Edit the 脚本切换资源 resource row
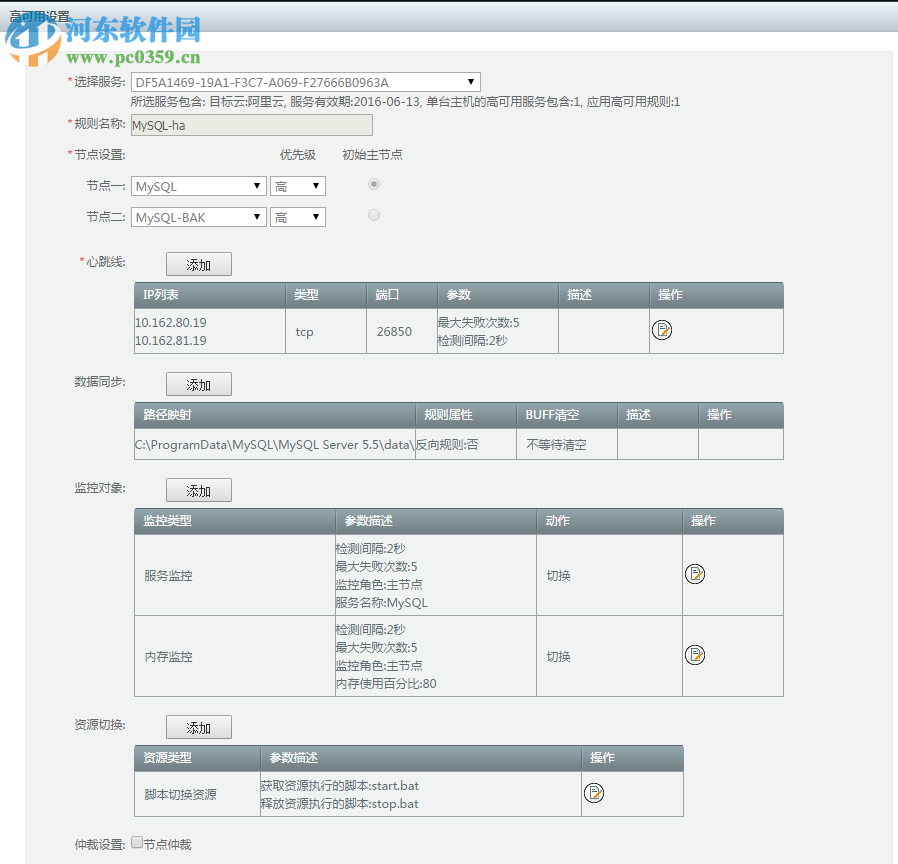Screen dimensions: 898x864 click(594, 793)
